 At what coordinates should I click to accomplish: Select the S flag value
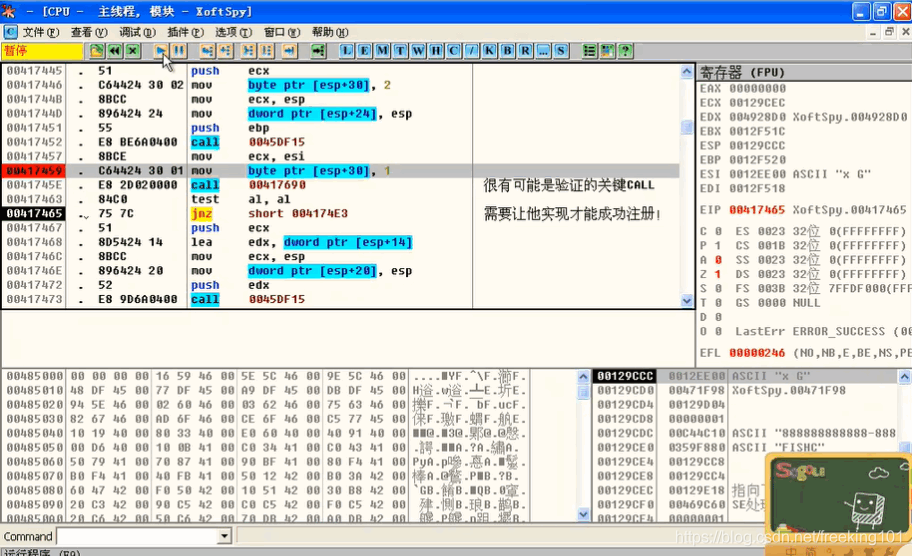(718, 288)
